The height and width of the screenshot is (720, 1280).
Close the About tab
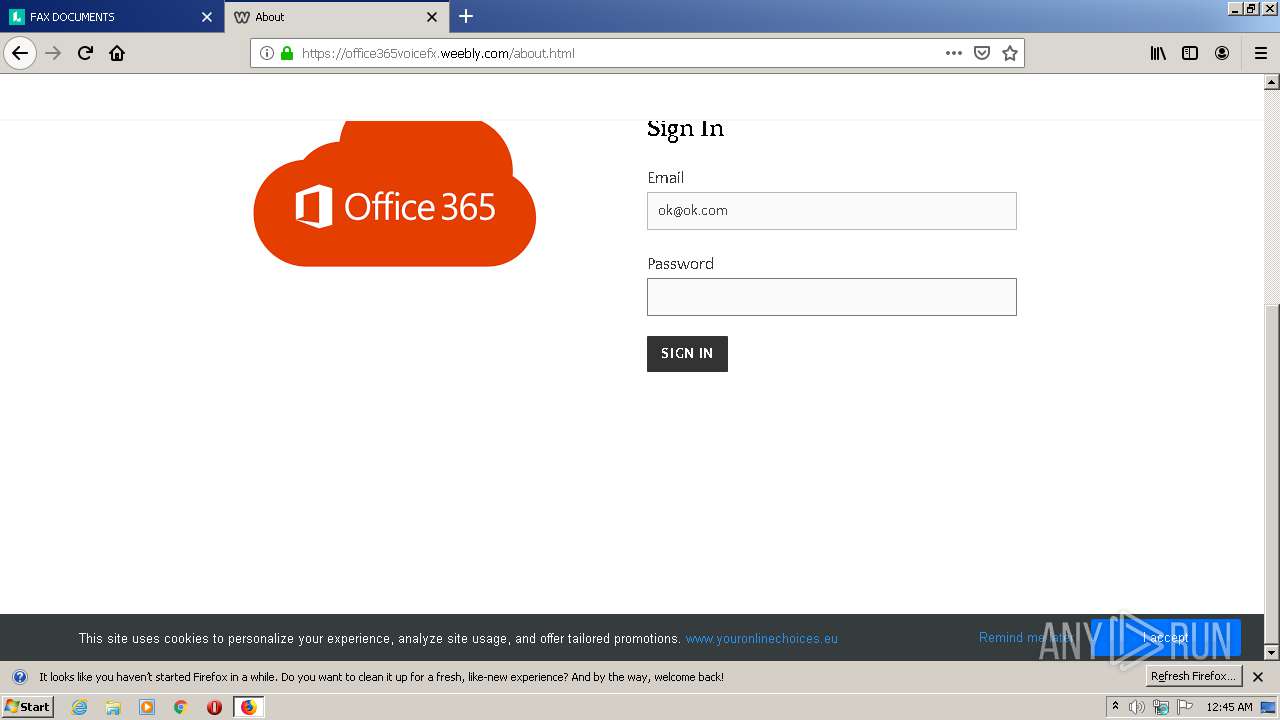point(432,17)
